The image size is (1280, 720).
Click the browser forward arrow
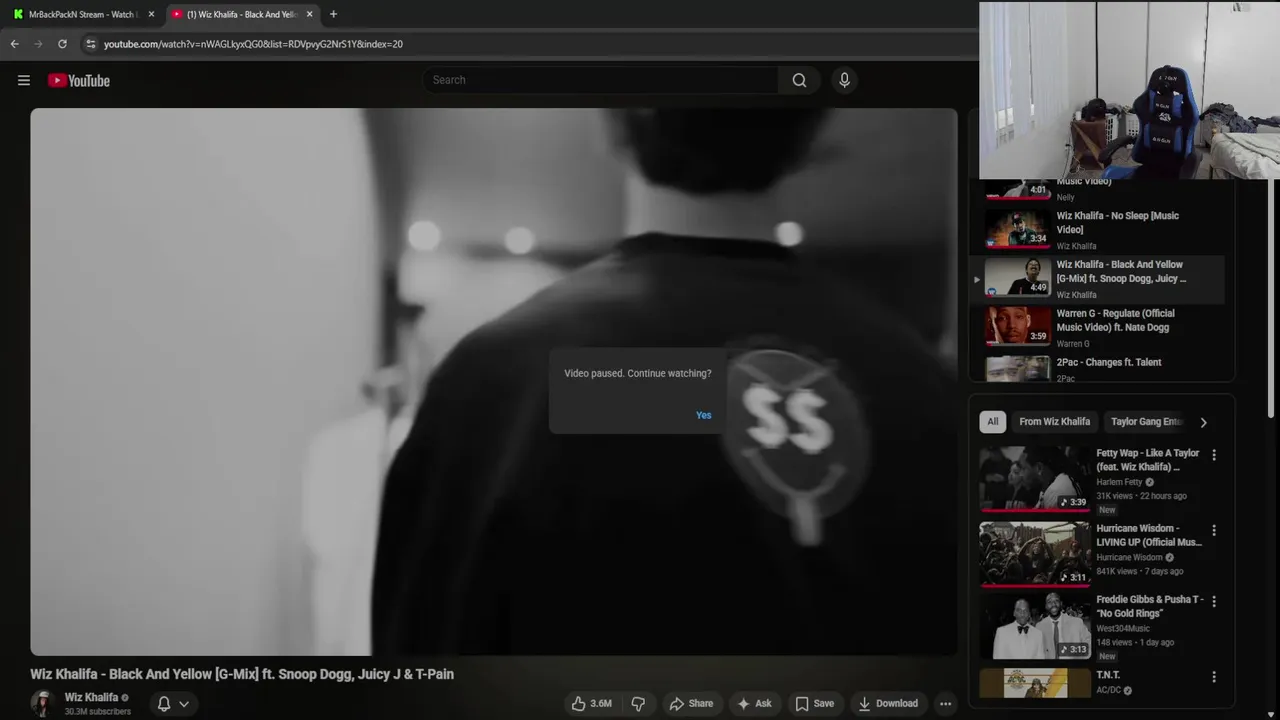click(38, 44)
